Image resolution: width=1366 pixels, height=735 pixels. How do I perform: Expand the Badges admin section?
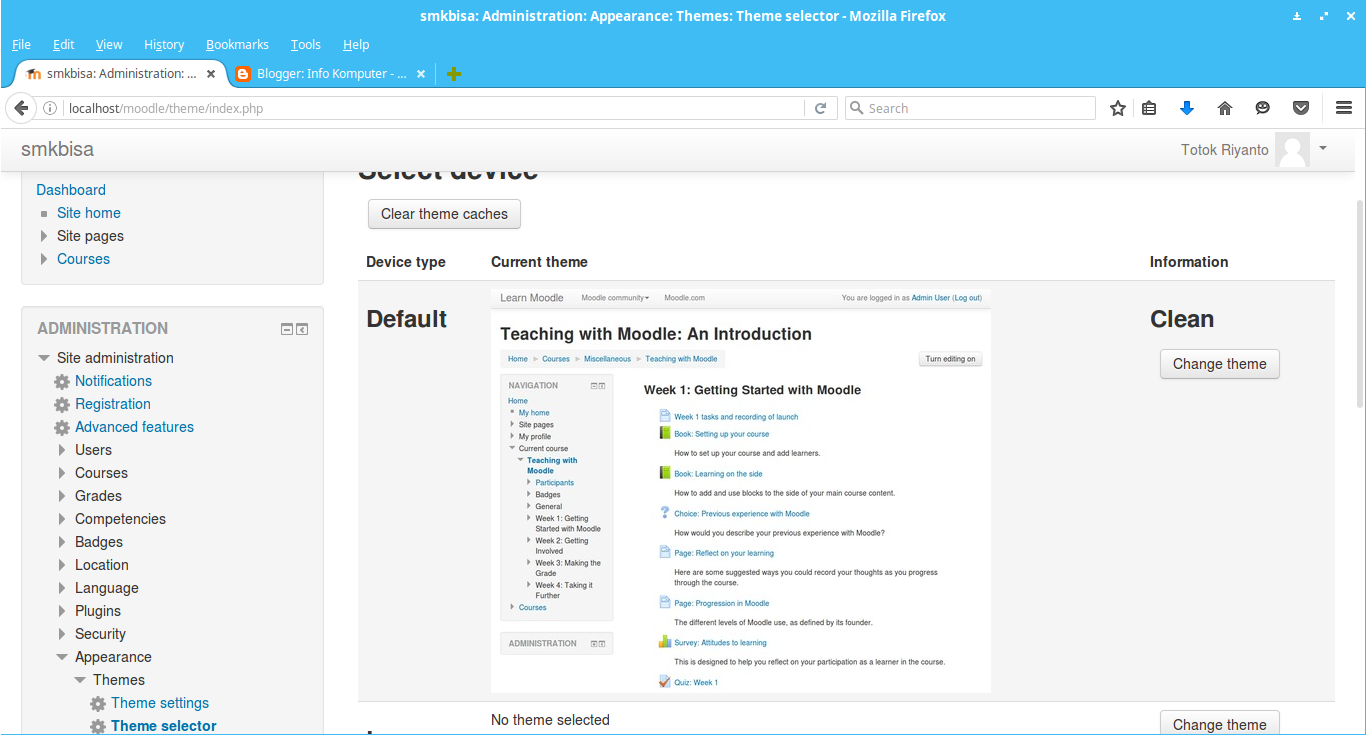62,542
